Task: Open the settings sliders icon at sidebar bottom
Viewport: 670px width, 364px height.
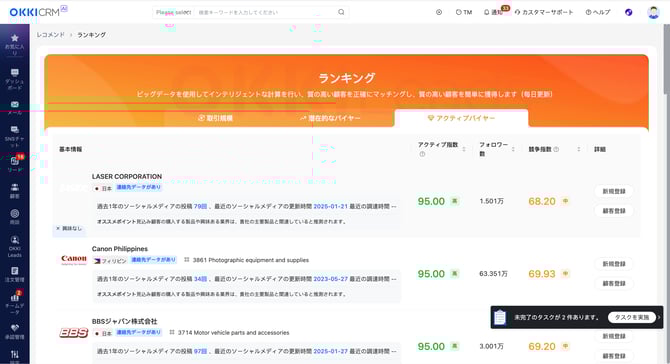Action: [15, 355]
